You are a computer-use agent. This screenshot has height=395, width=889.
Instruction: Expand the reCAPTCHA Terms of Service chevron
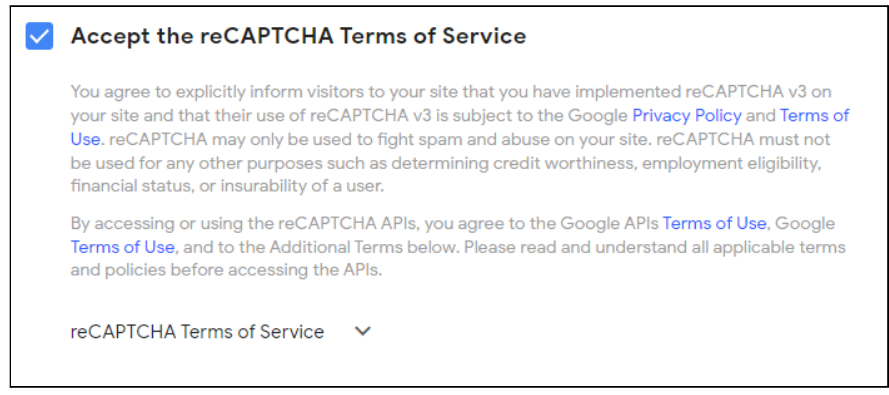tap(362, 332)
